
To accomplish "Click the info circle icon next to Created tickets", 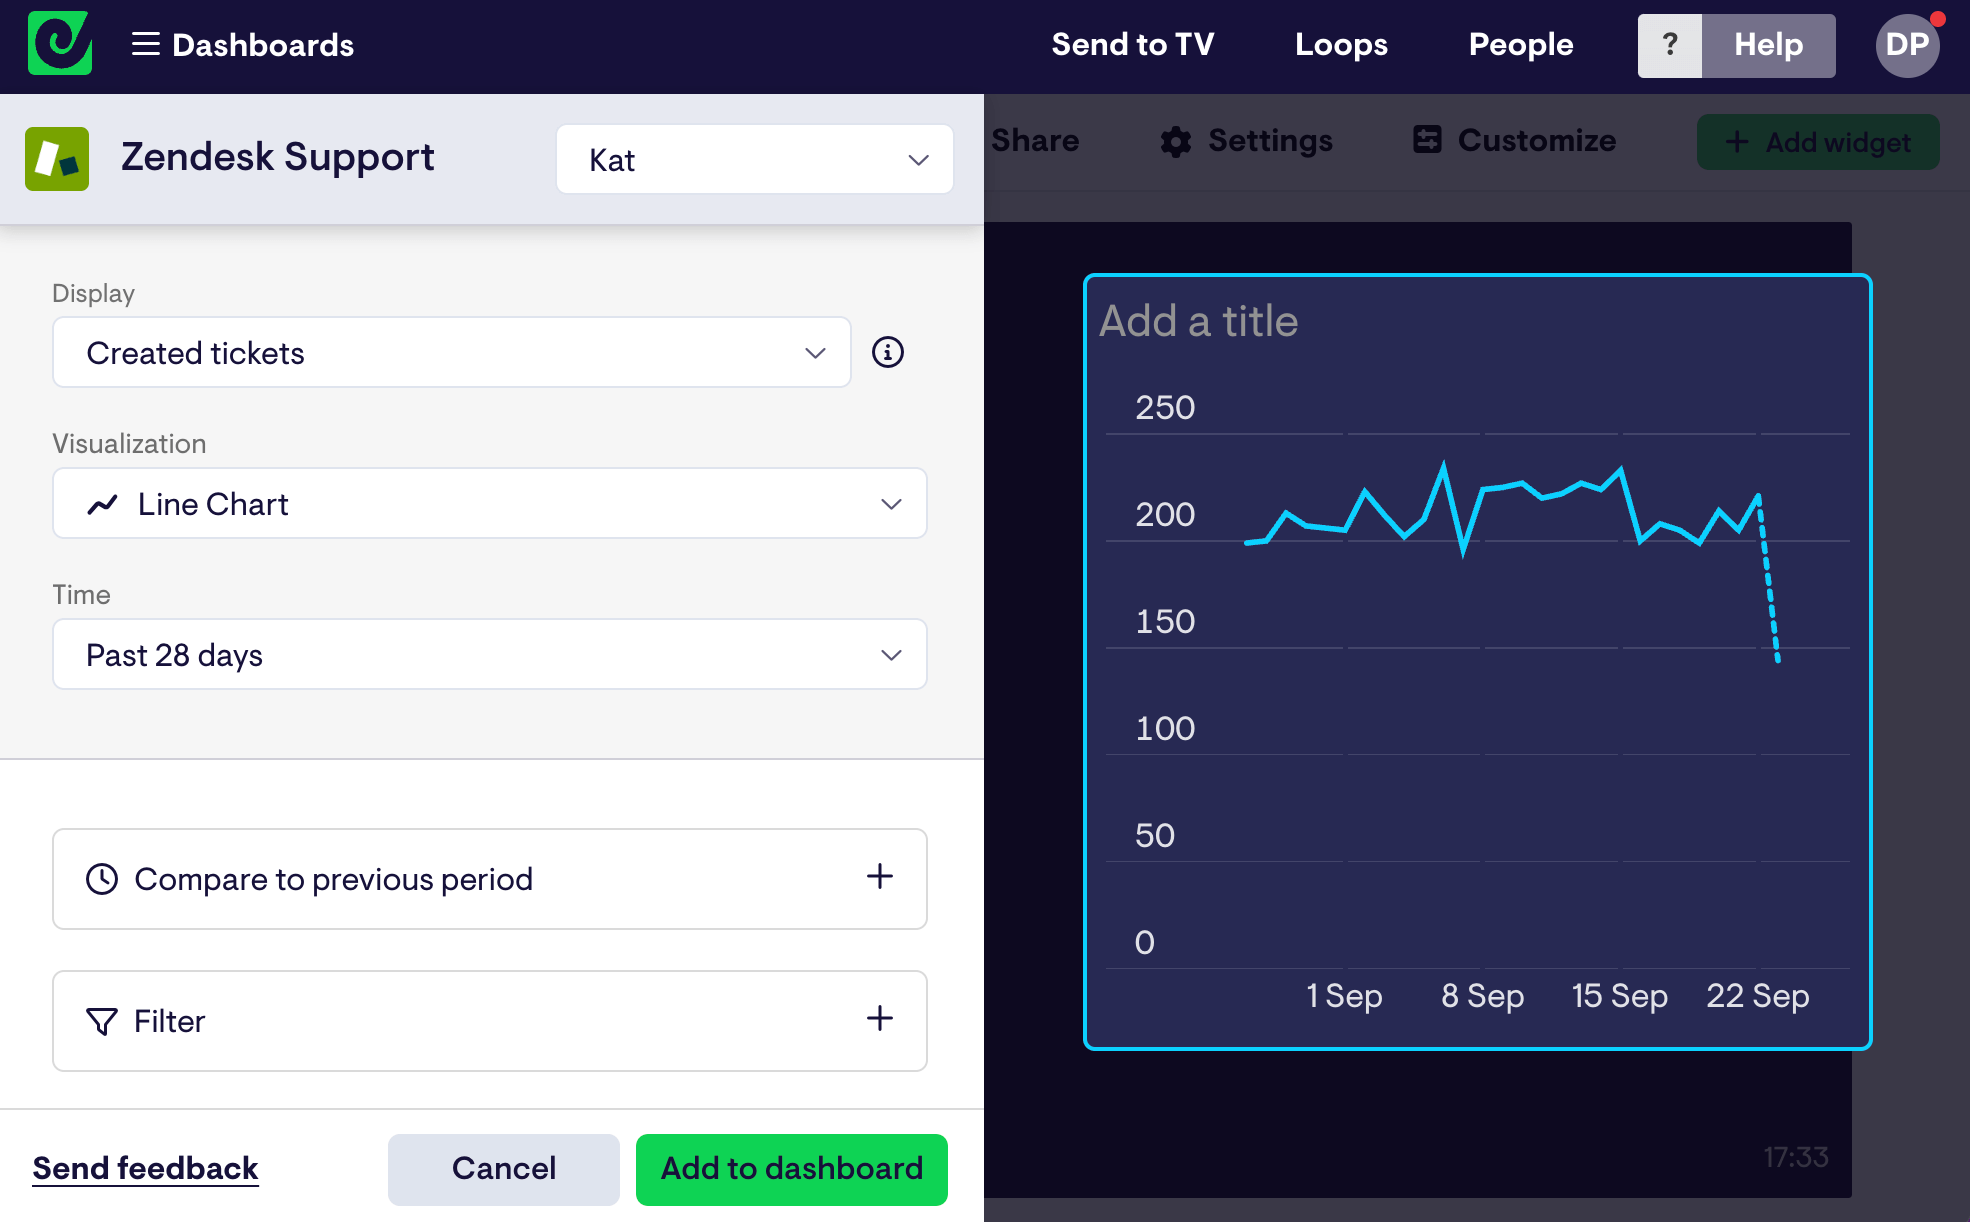I will (x=888, y=353).
